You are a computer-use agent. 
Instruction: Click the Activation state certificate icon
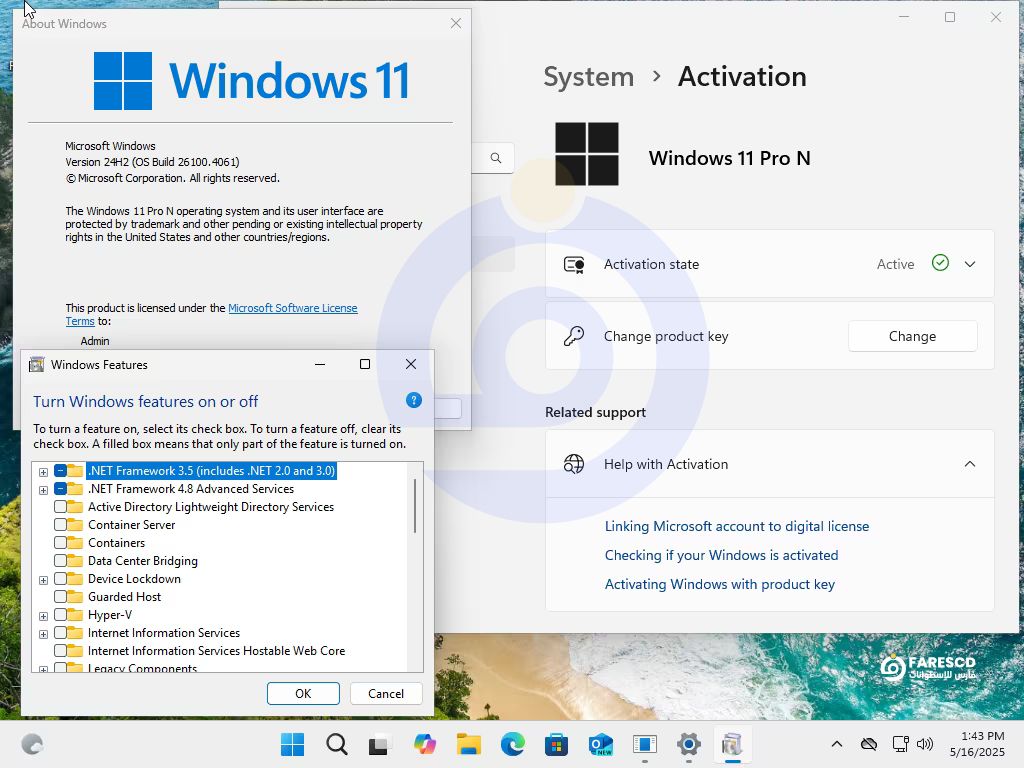[x=574, y=264]
